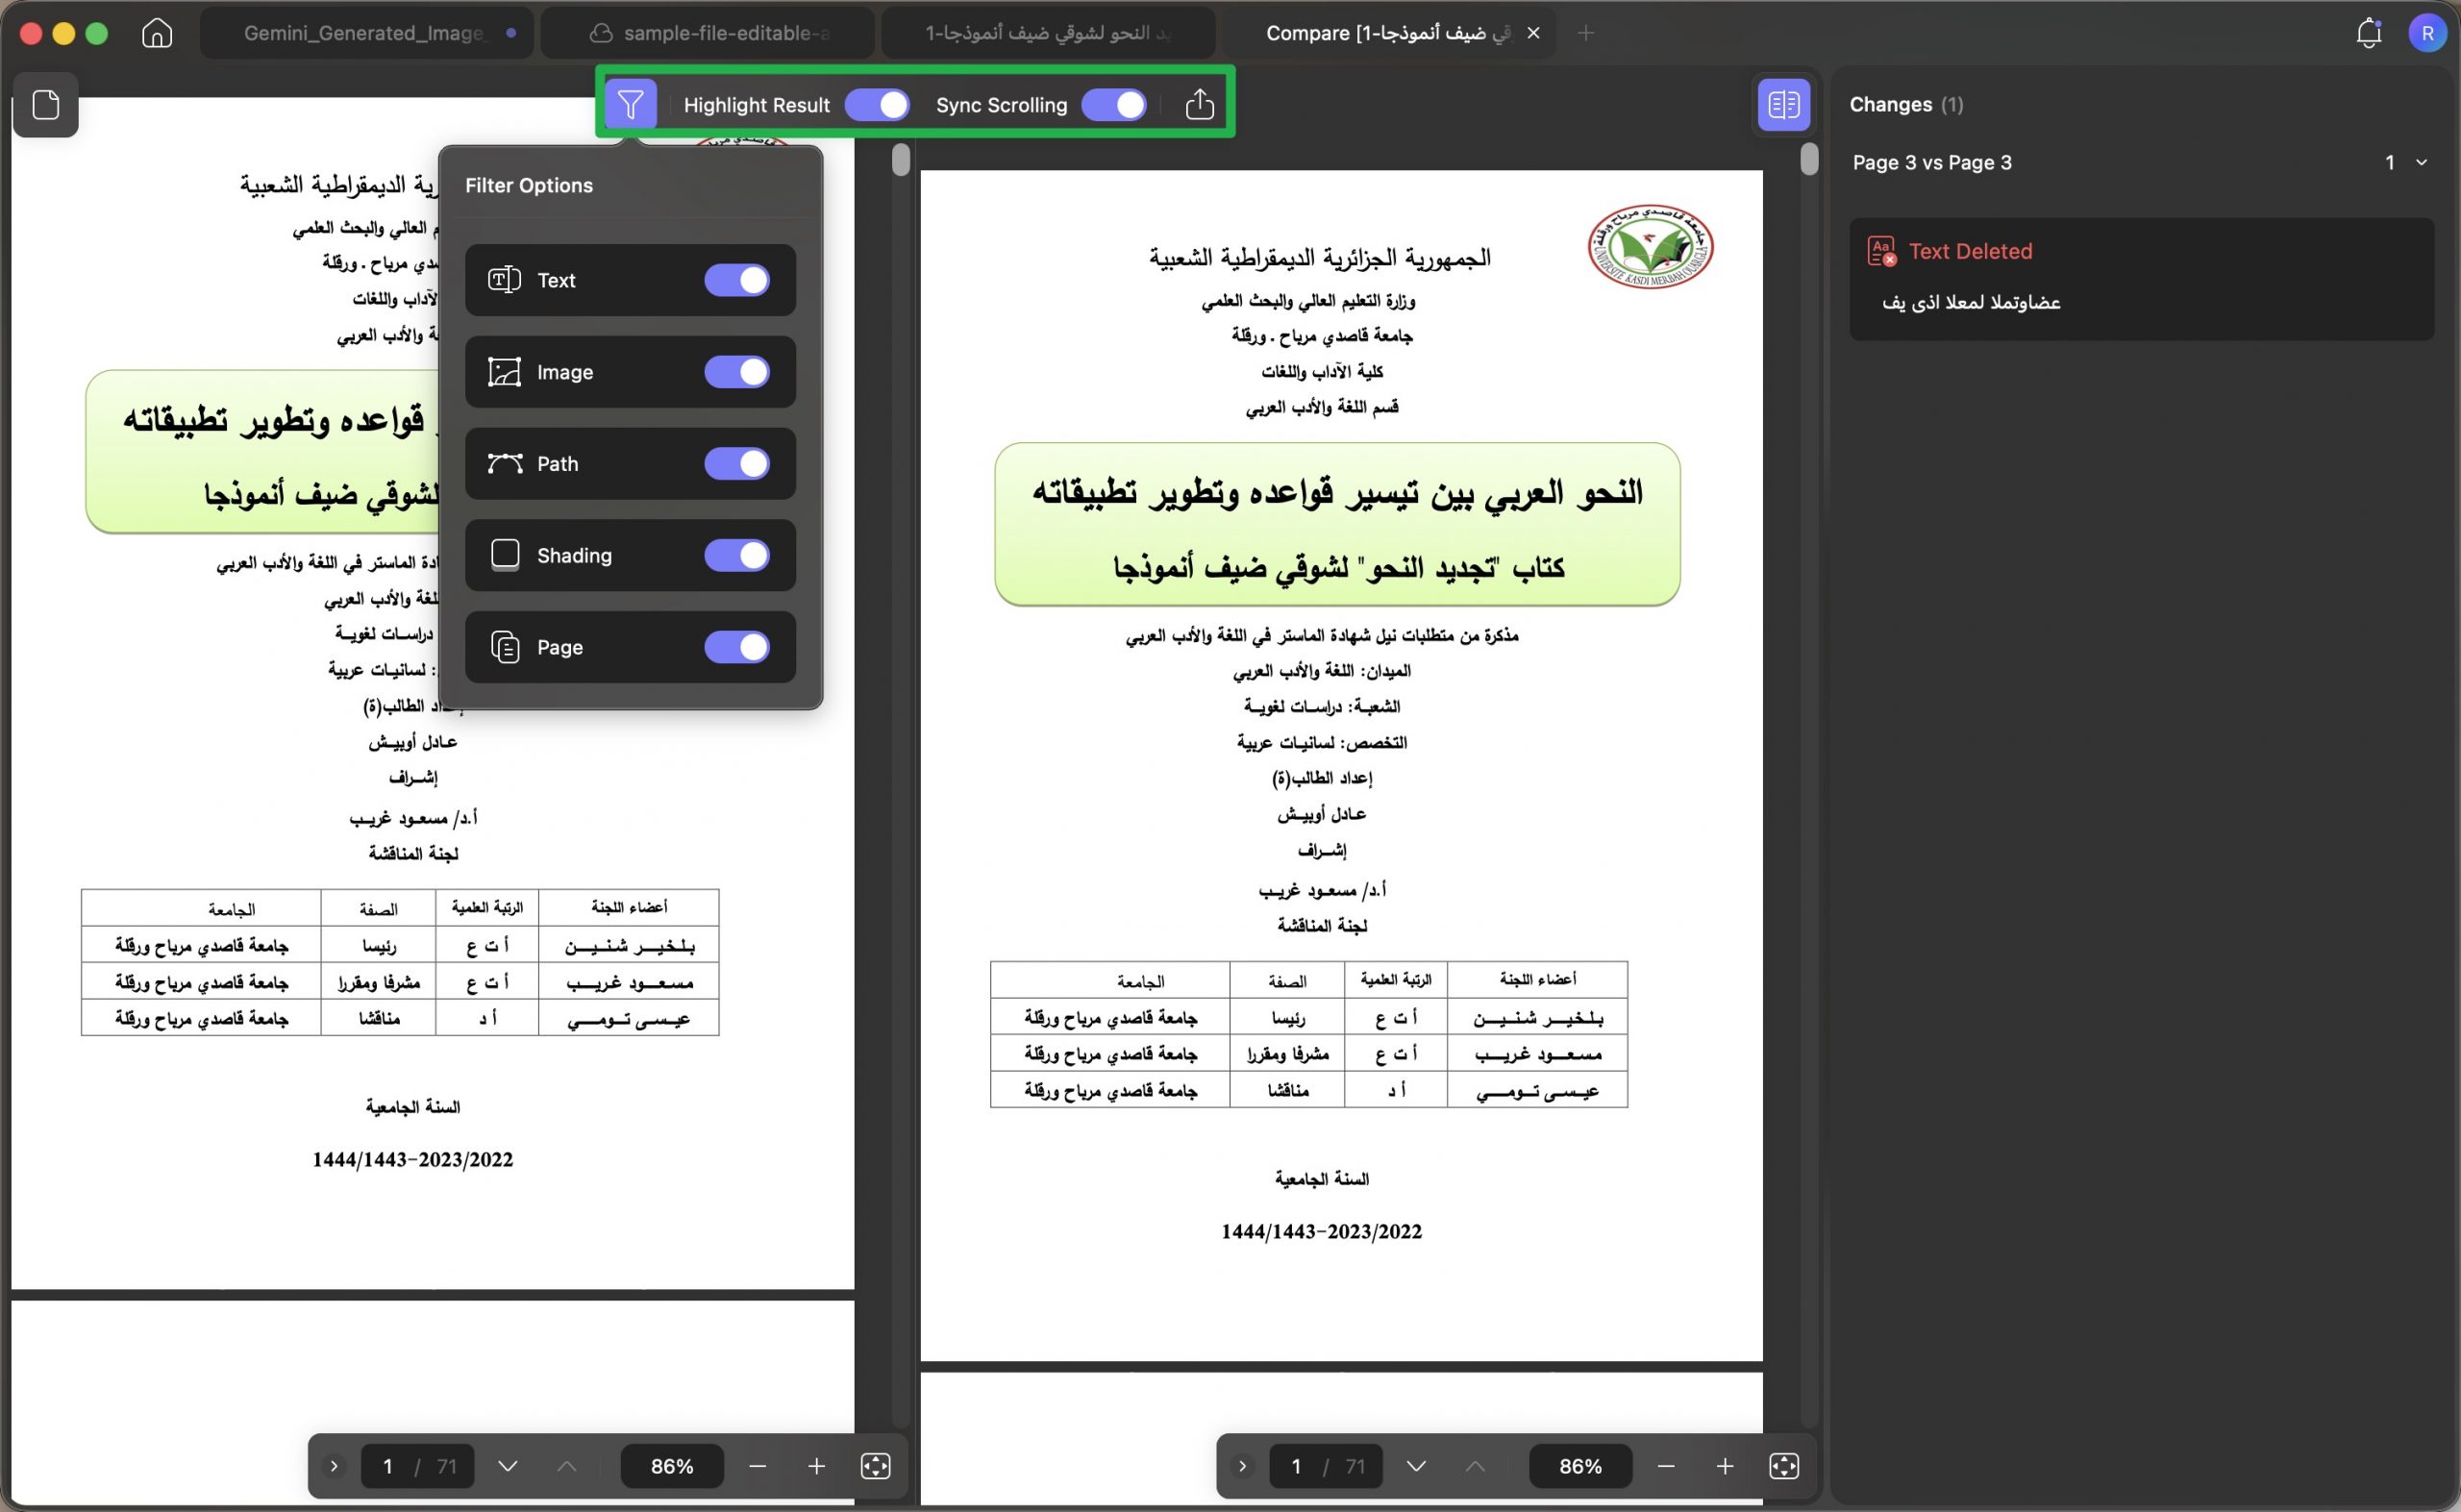The height and width of the screenshot is (1512, 2461).
Task: Toggle the Text filter switch
Action: [x=737, y=280]
